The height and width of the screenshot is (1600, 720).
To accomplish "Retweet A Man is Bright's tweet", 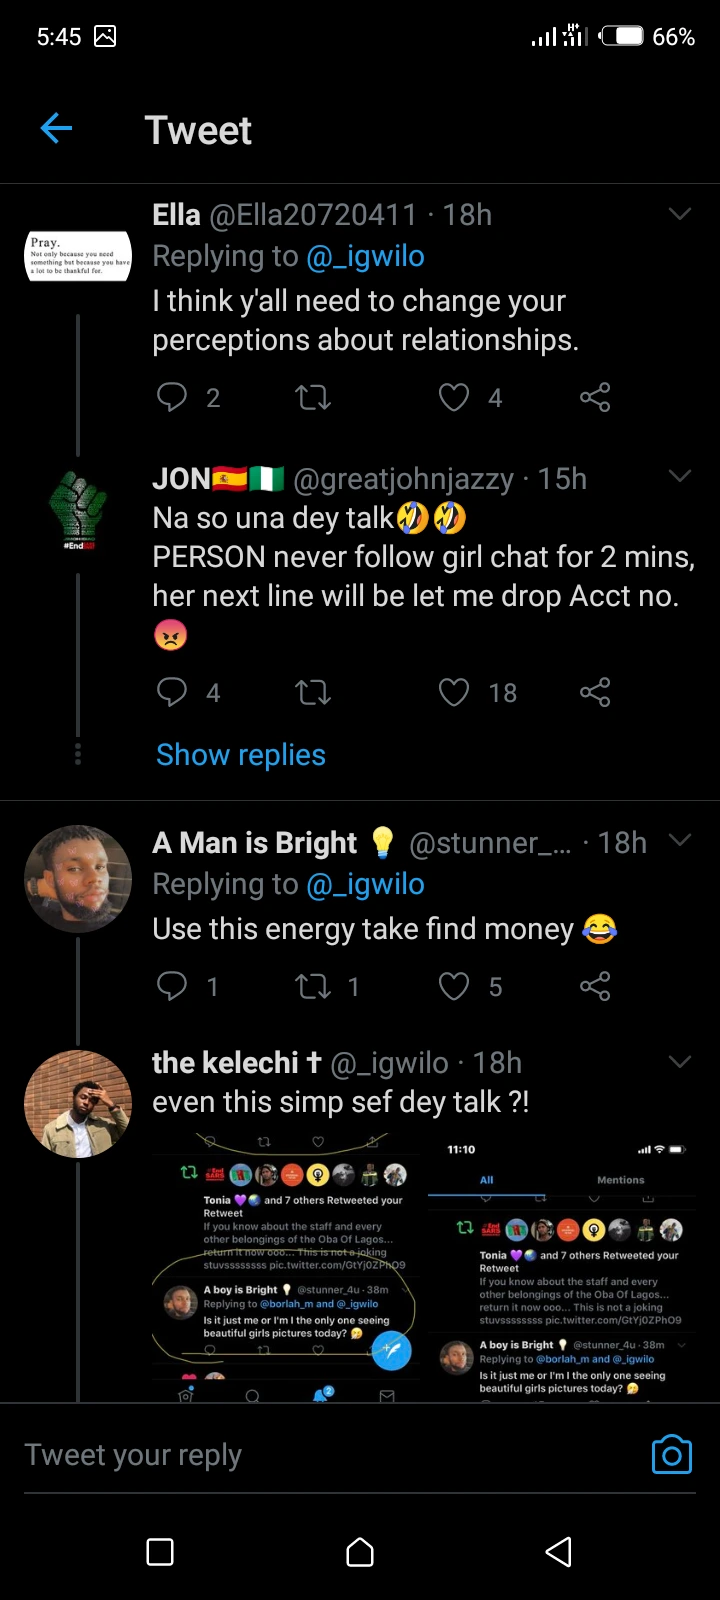I will [x=313, y=987].
